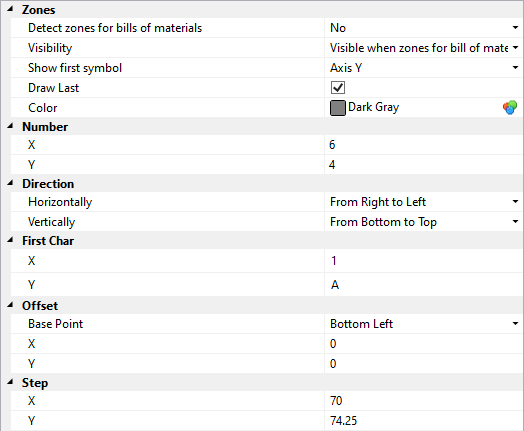Collapse the First Char section
The height and width of the screenshot is (431, 524).
coord(10,240)
